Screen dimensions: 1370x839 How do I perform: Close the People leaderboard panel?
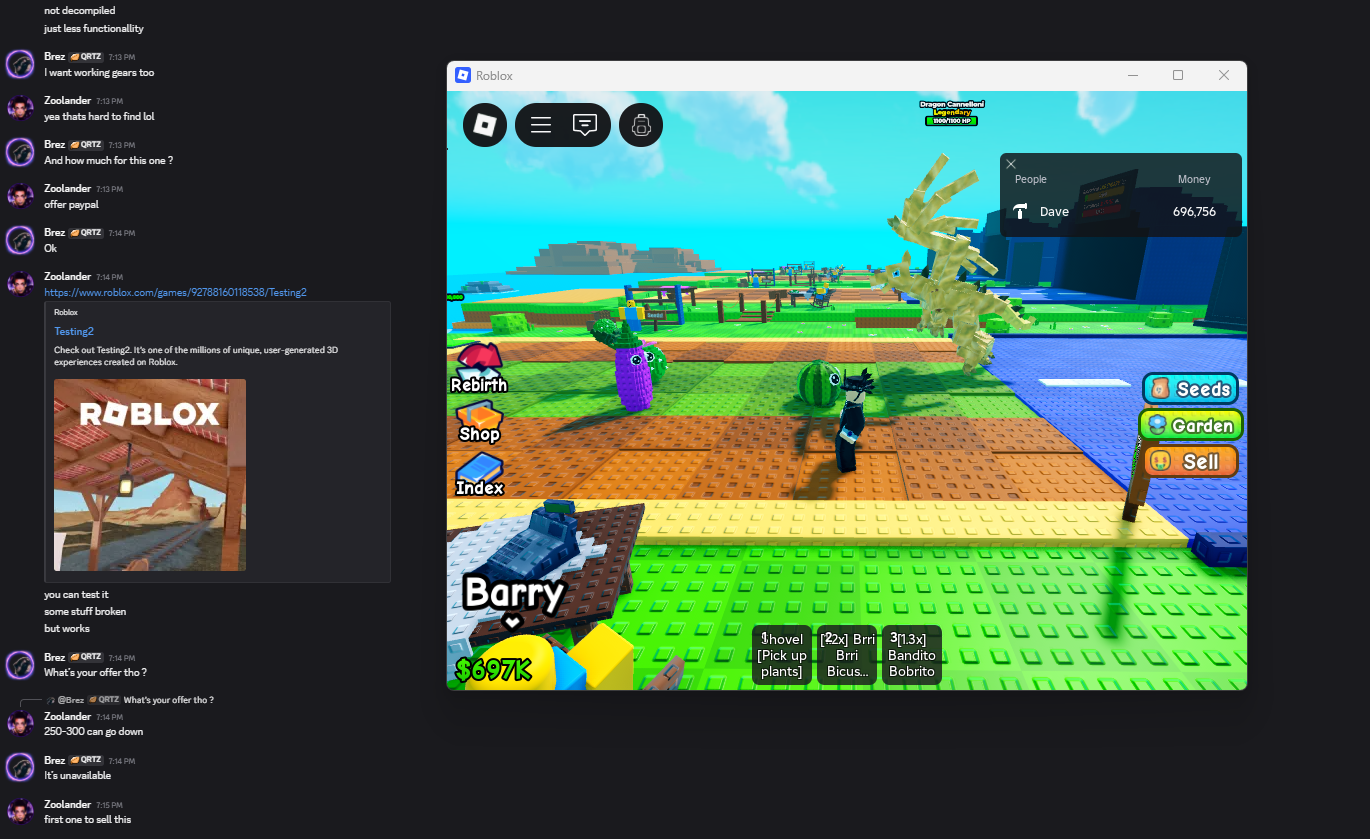1011,164
